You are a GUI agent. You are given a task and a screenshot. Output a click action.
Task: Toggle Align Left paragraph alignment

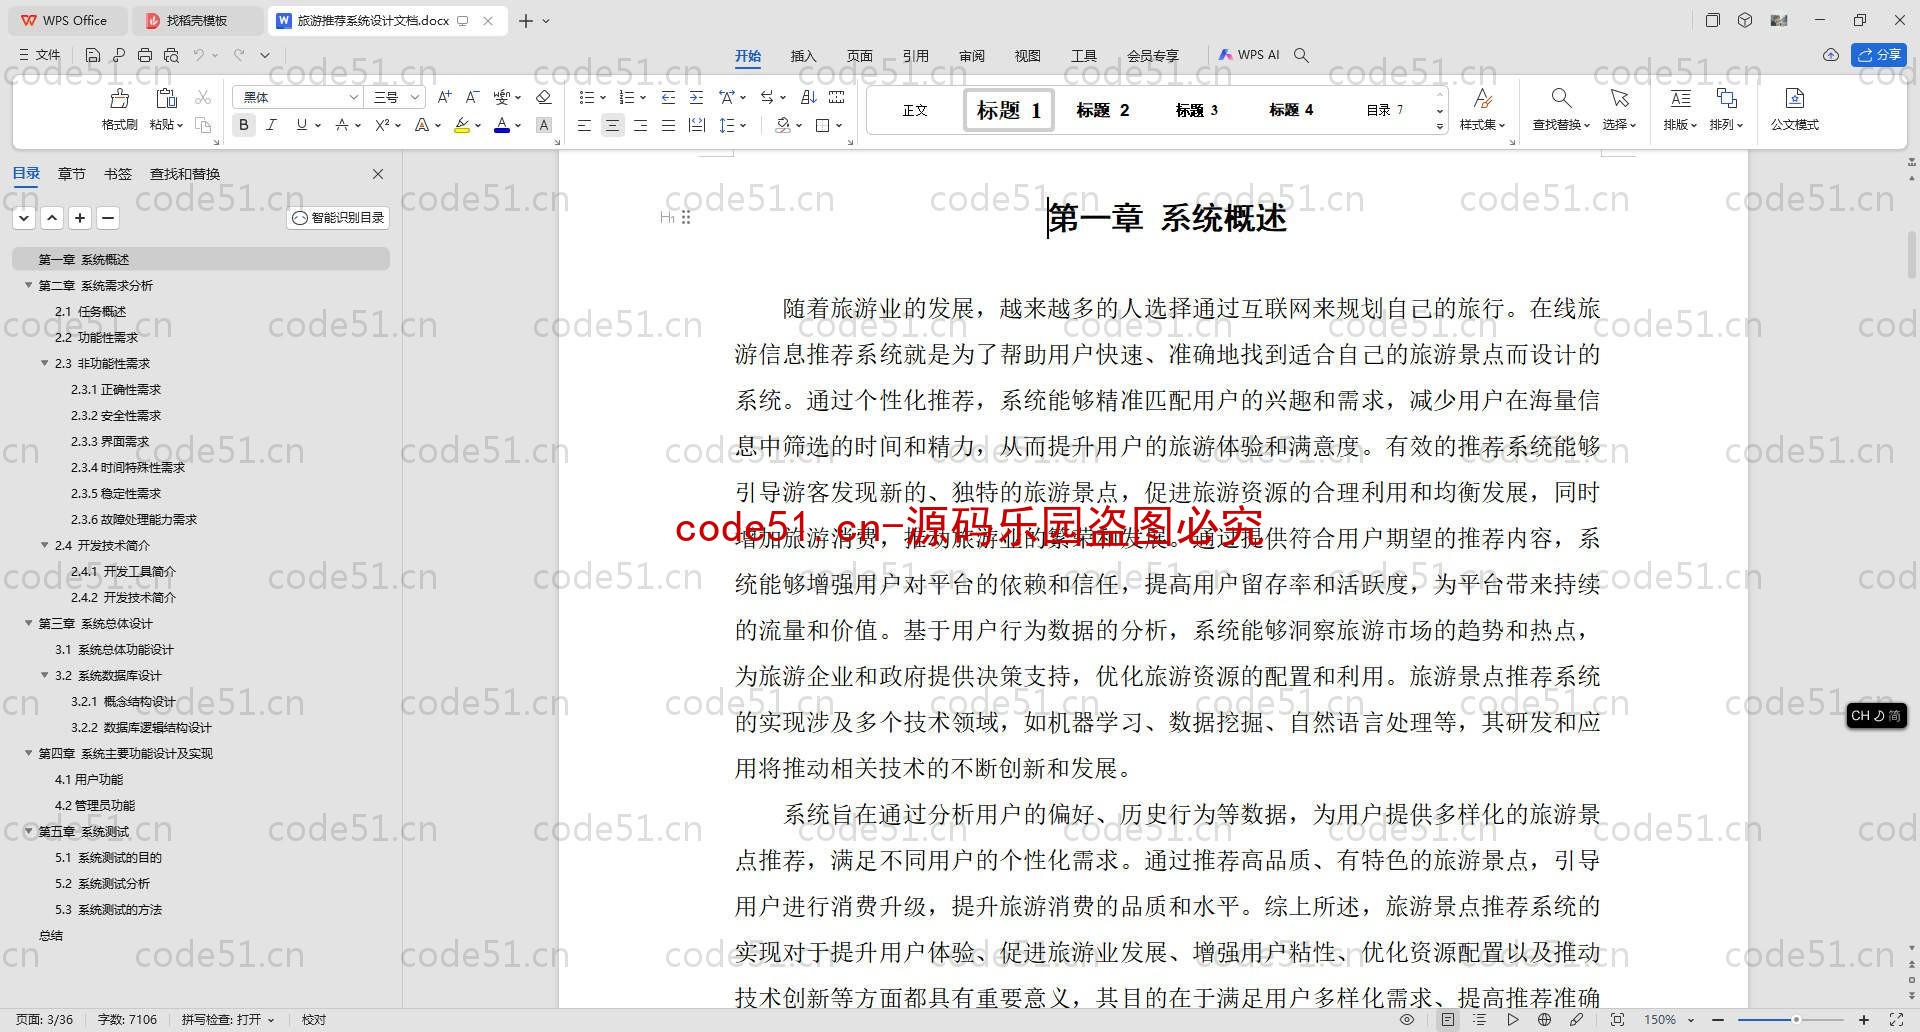click(x=584, y=125)
